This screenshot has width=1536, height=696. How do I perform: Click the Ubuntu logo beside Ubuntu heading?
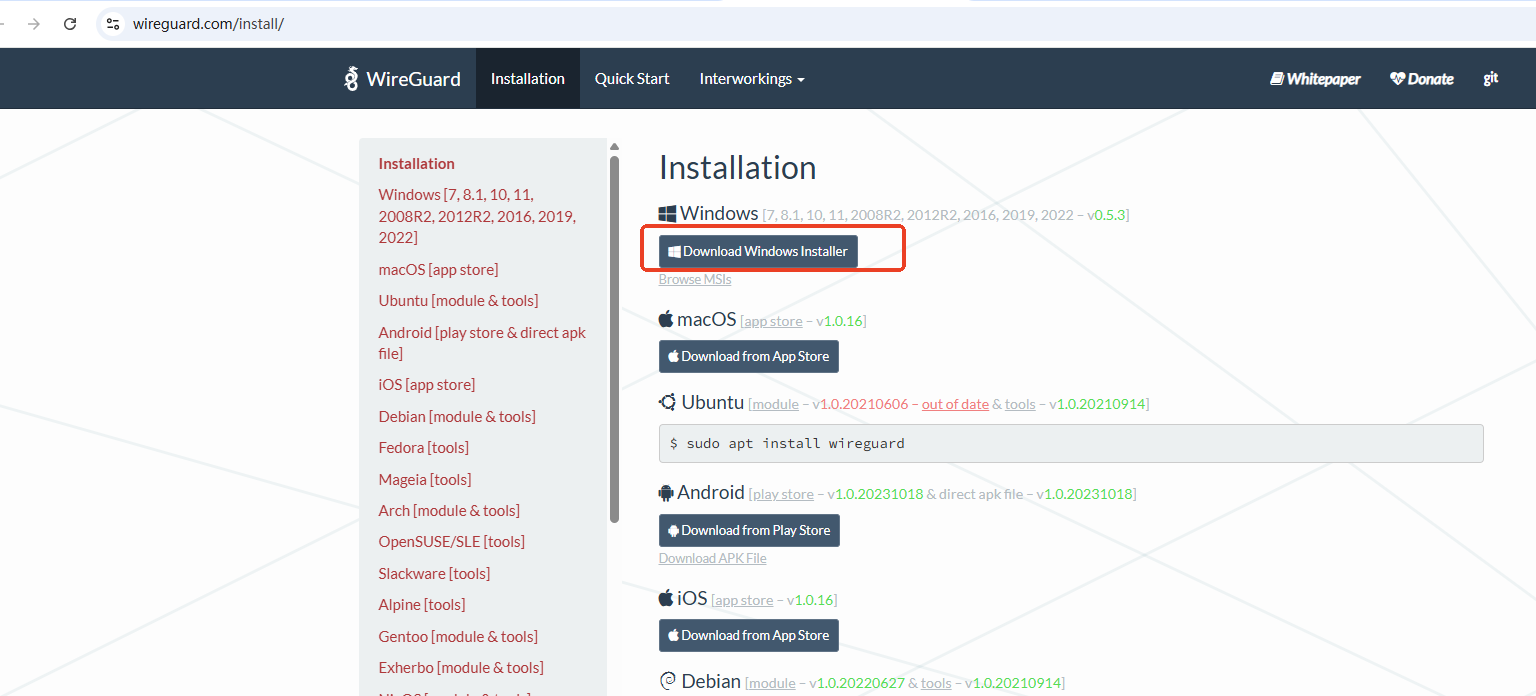click(x=668, y=402)
